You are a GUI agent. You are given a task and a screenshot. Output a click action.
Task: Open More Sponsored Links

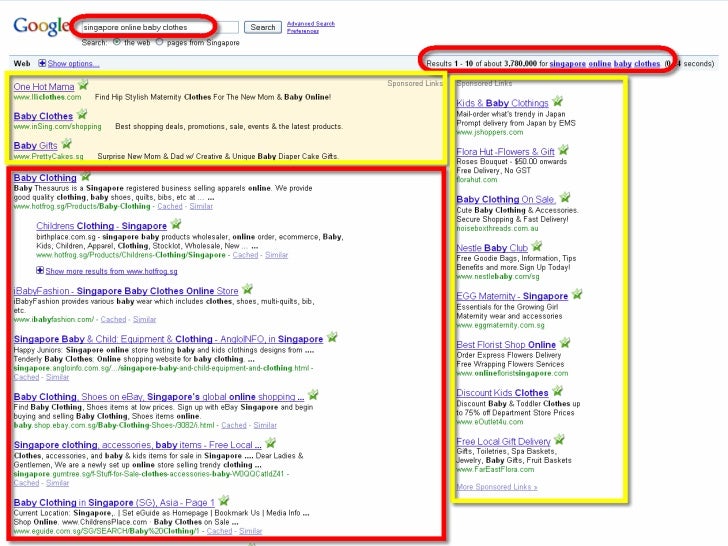click(497, 487)
